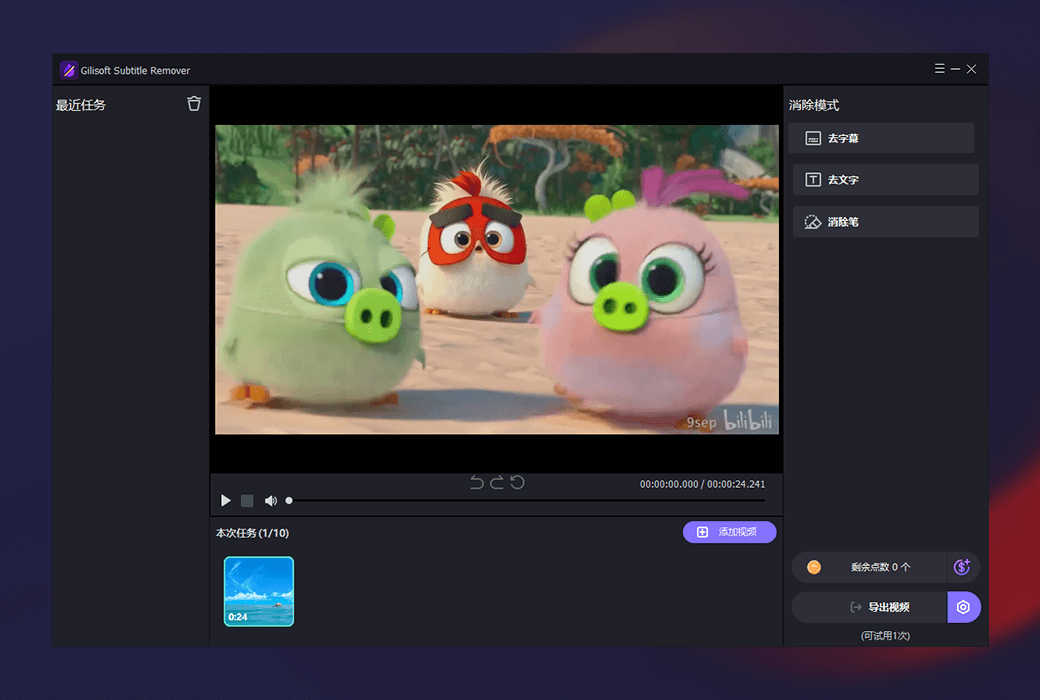Screen dimensions: 1040x700
Task: Click the video preview frame
Action: coord(497,279)
